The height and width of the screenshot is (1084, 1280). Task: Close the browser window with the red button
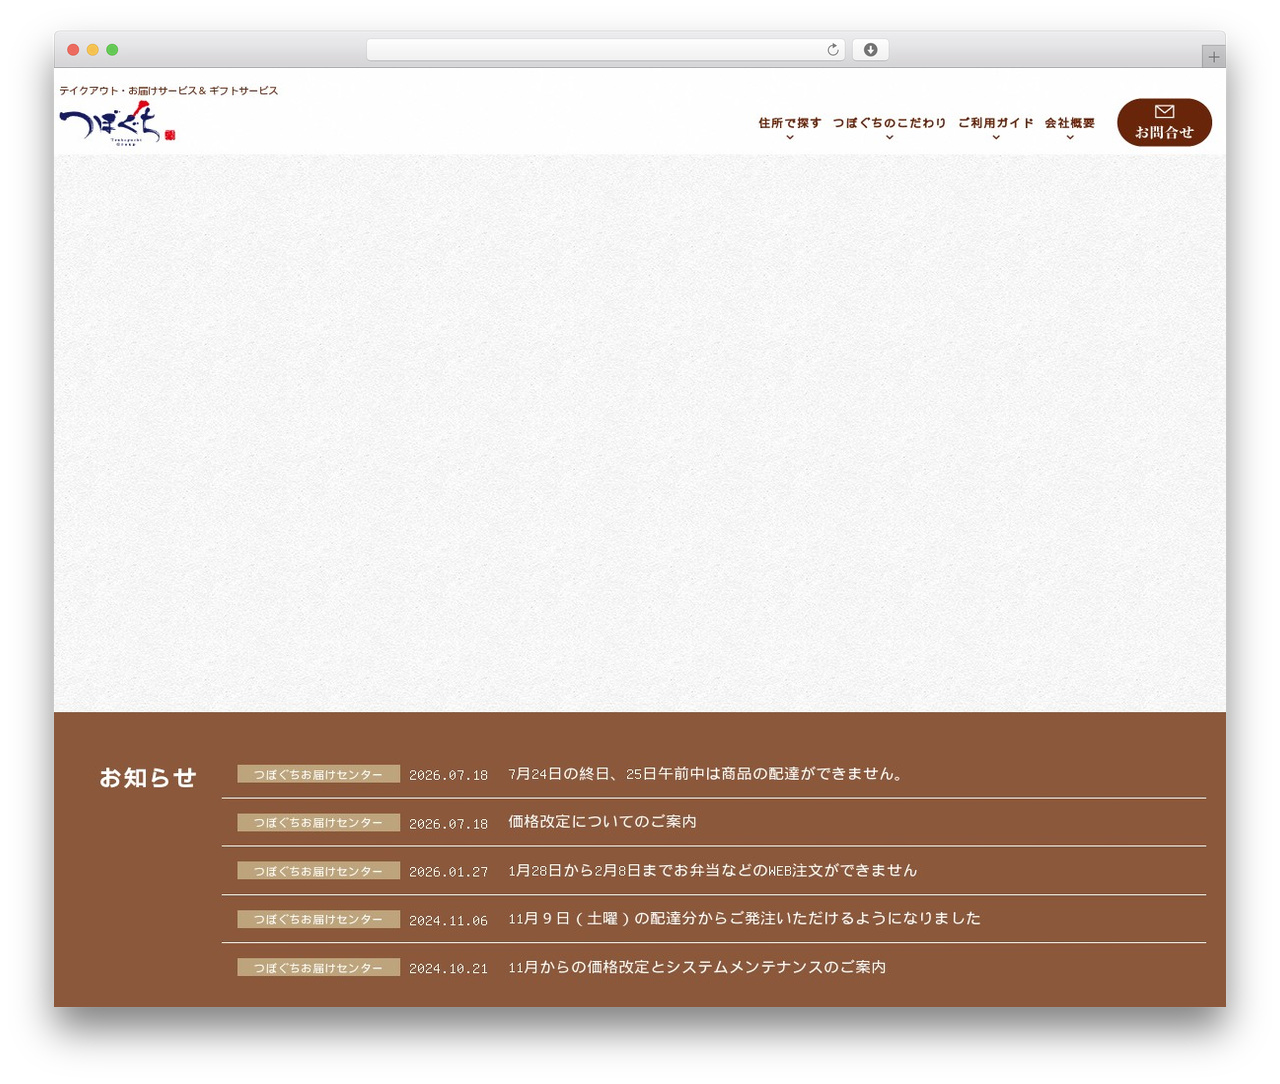[x=73, y=50]
